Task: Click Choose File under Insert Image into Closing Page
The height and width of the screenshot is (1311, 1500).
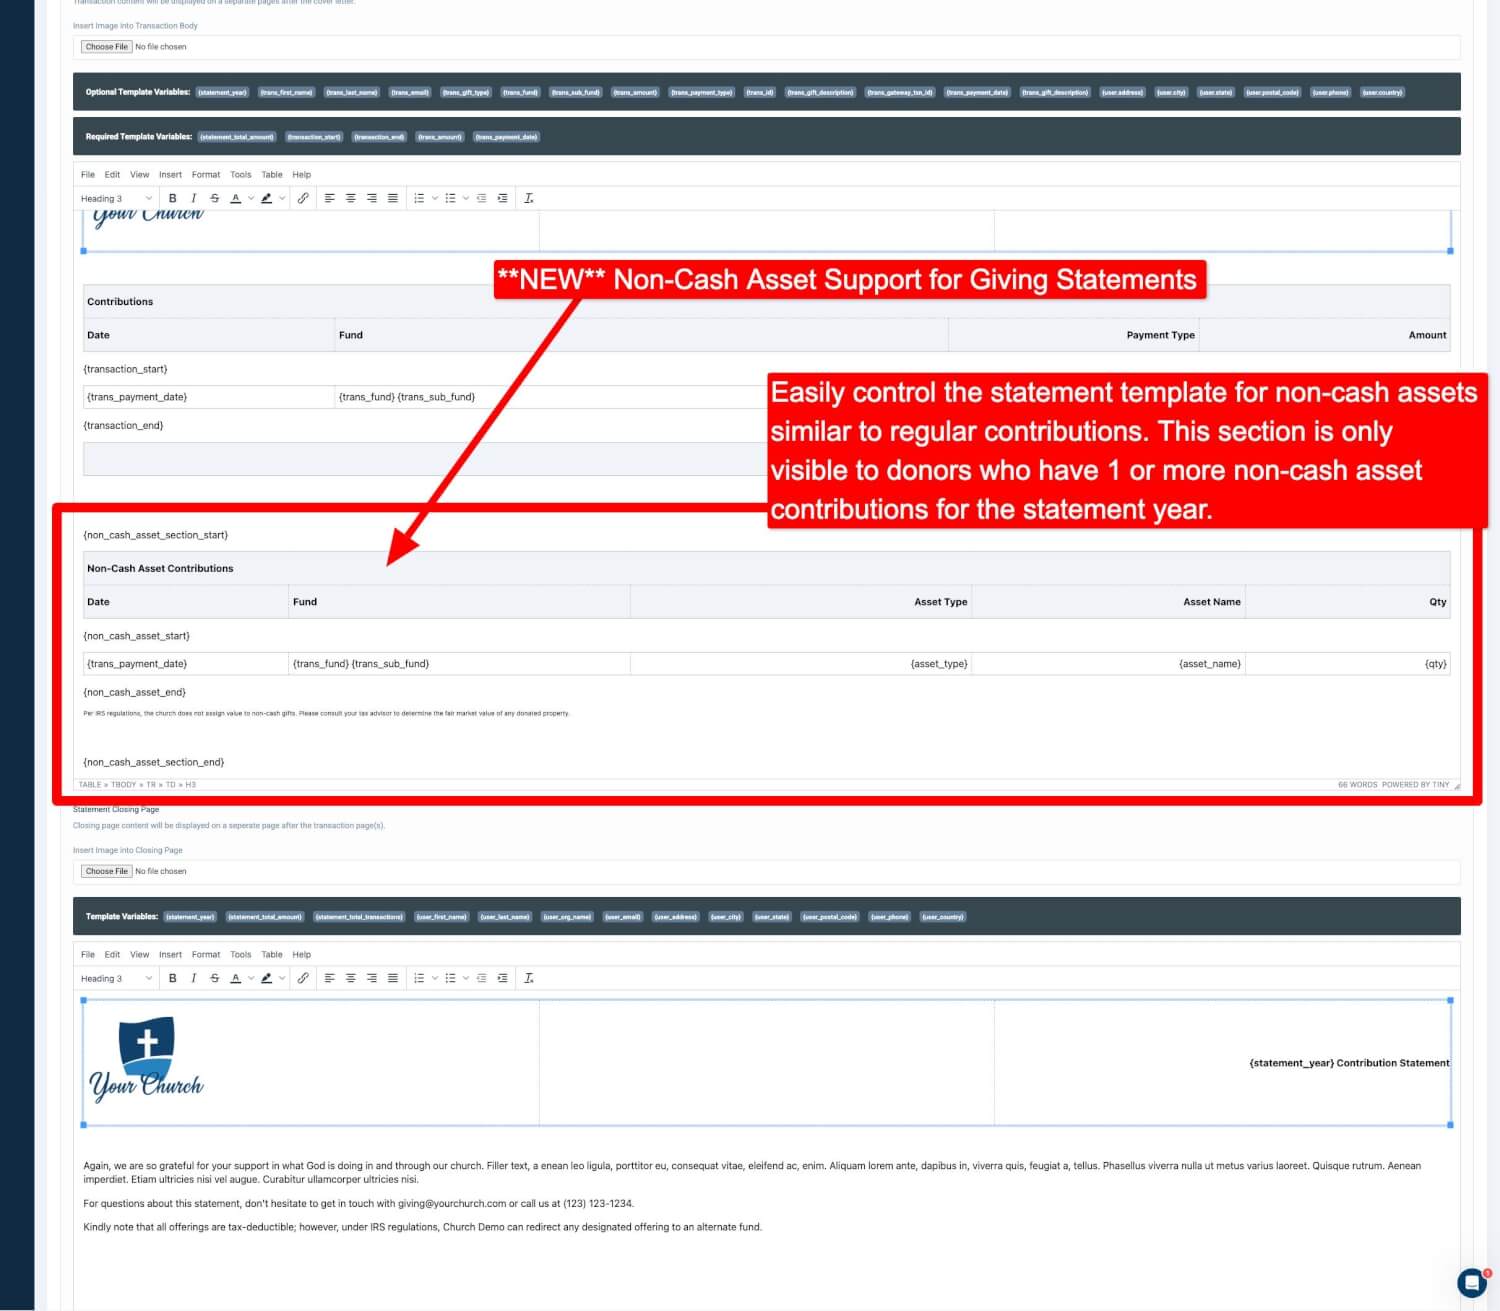Action: tap(107, 871)
